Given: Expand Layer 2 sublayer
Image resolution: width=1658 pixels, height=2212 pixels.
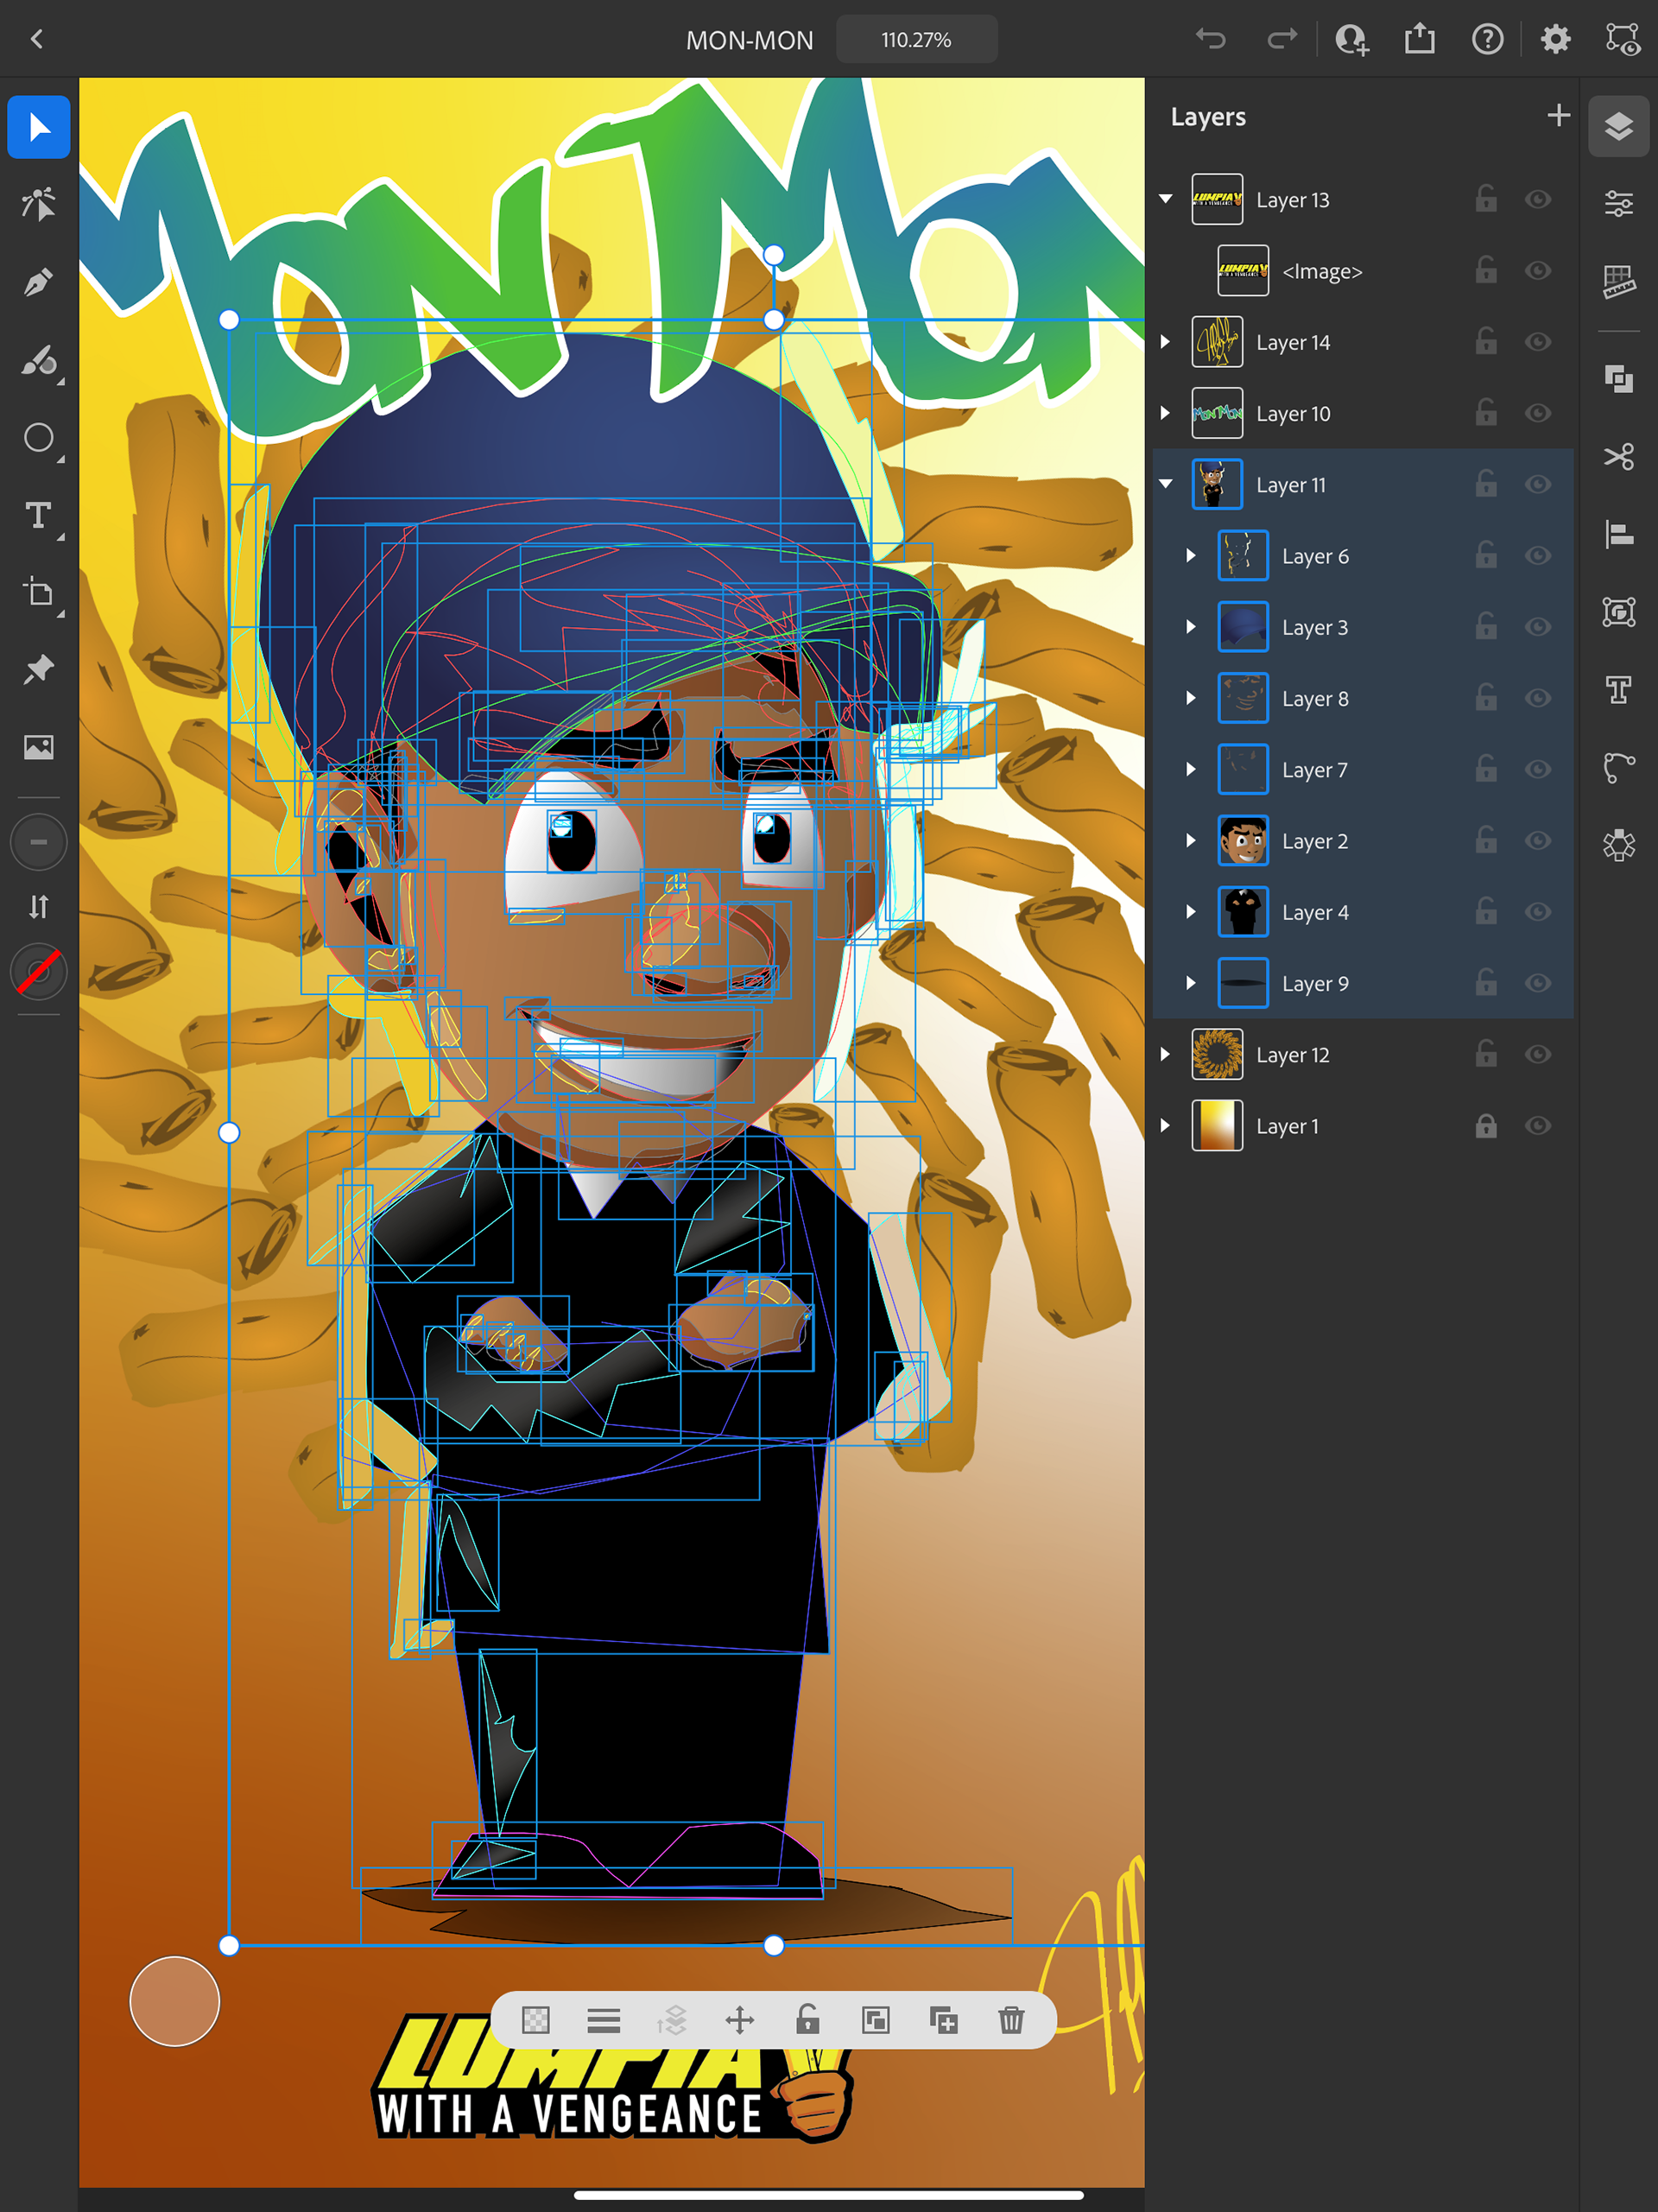Looking at the screenshot, I should pos(1191,841).
